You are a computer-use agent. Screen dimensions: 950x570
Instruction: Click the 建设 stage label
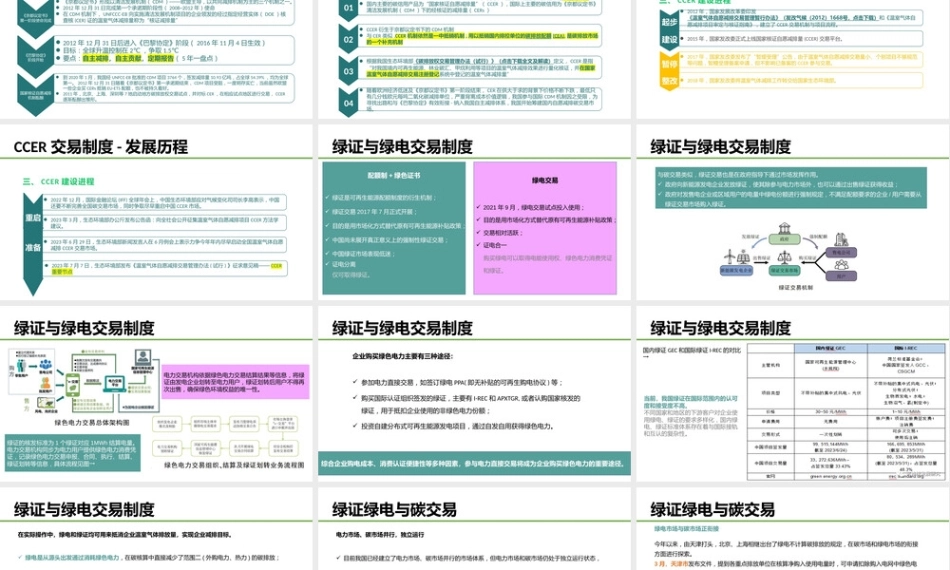pos(669,39)
